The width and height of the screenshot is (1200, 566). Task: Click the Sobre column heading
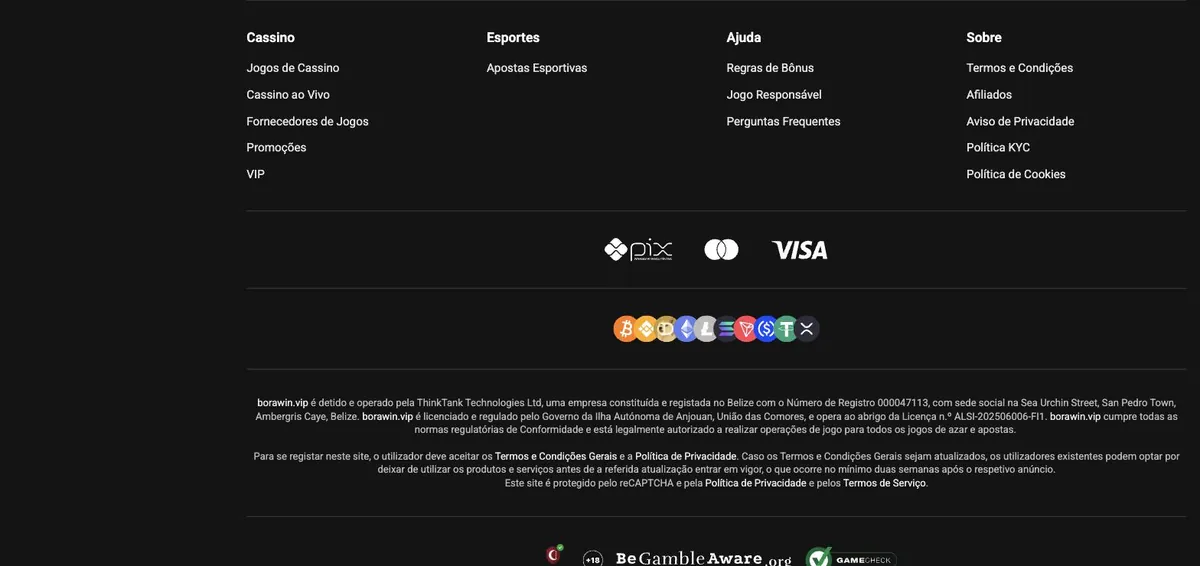984,38
